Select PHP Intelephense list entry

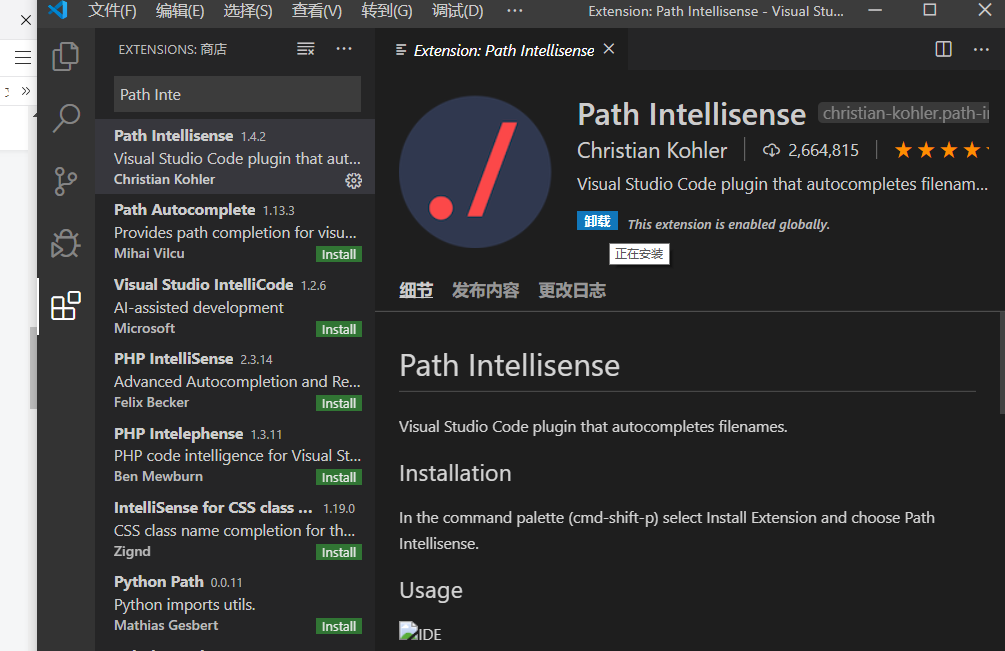click(x=235, y=454)
